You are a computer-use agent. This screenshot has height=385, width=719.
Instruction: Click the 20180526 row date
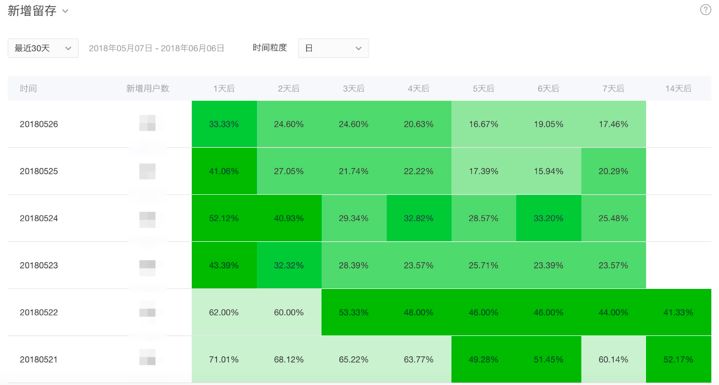[x=39, y=124]
